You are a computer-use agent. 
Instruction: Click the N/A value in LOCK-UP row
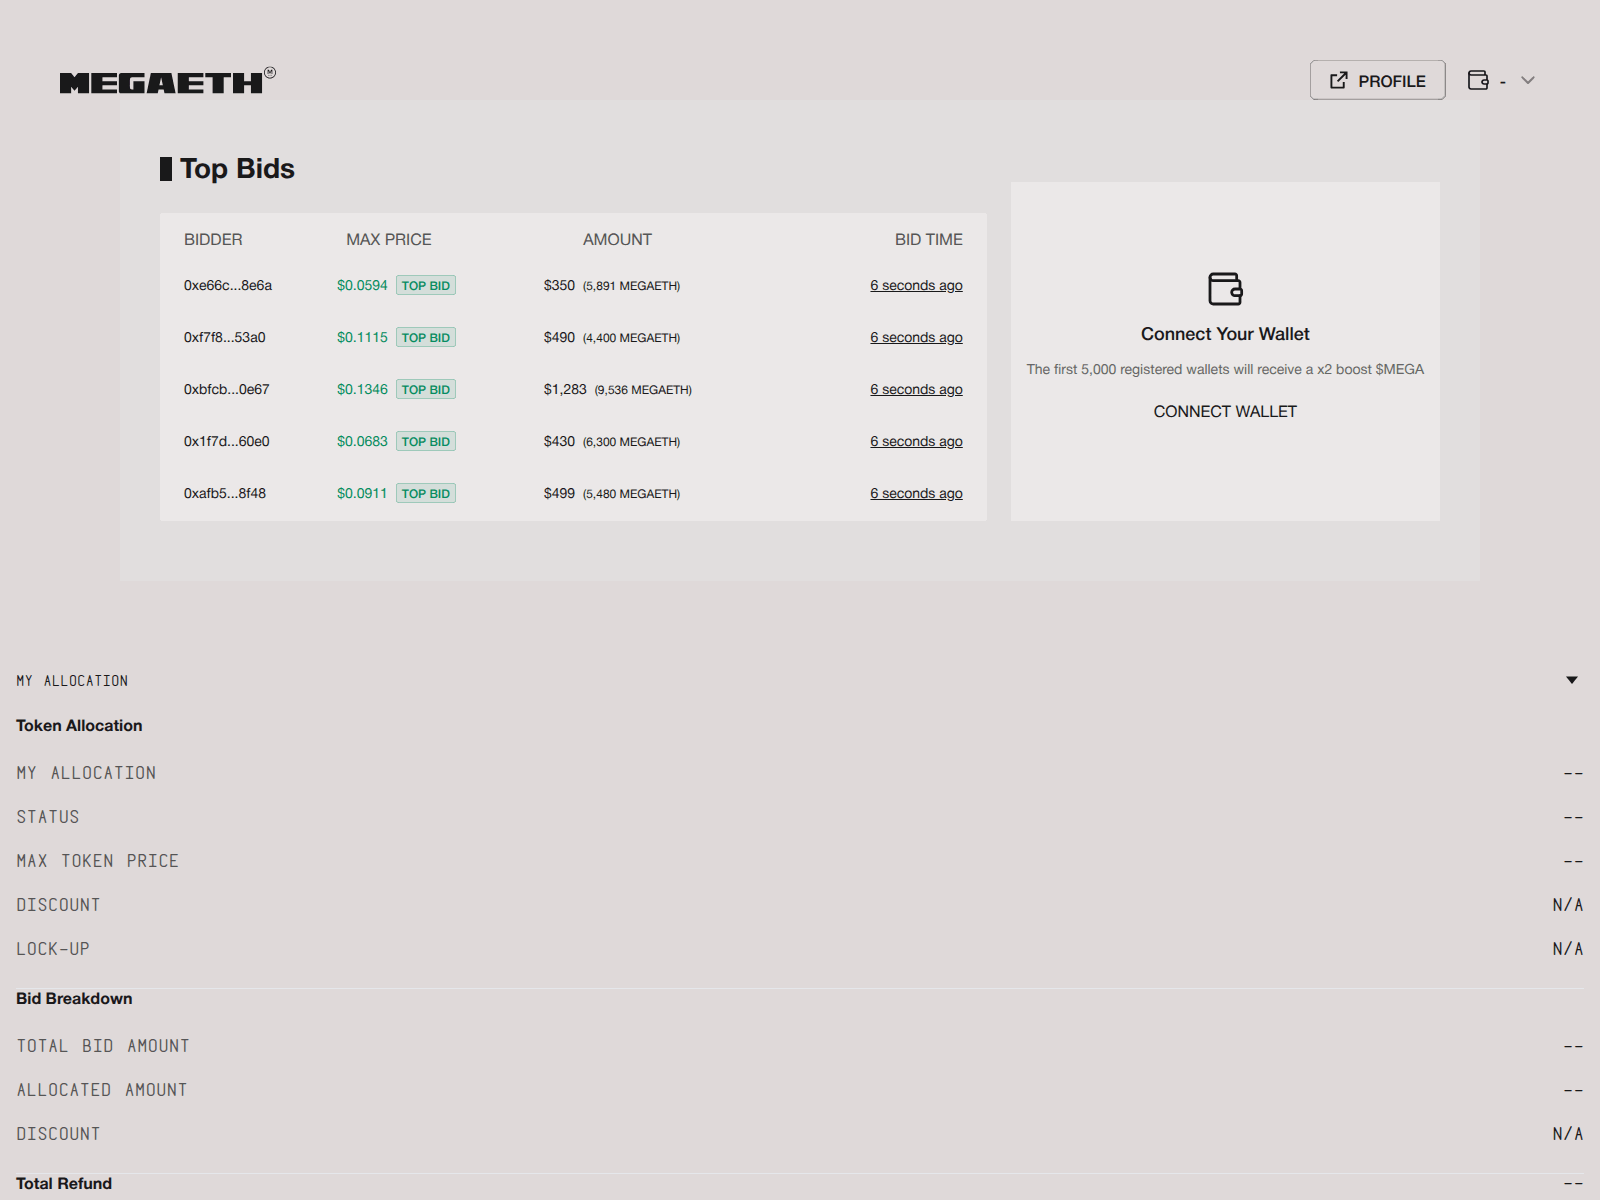(x=1568, y=949)
